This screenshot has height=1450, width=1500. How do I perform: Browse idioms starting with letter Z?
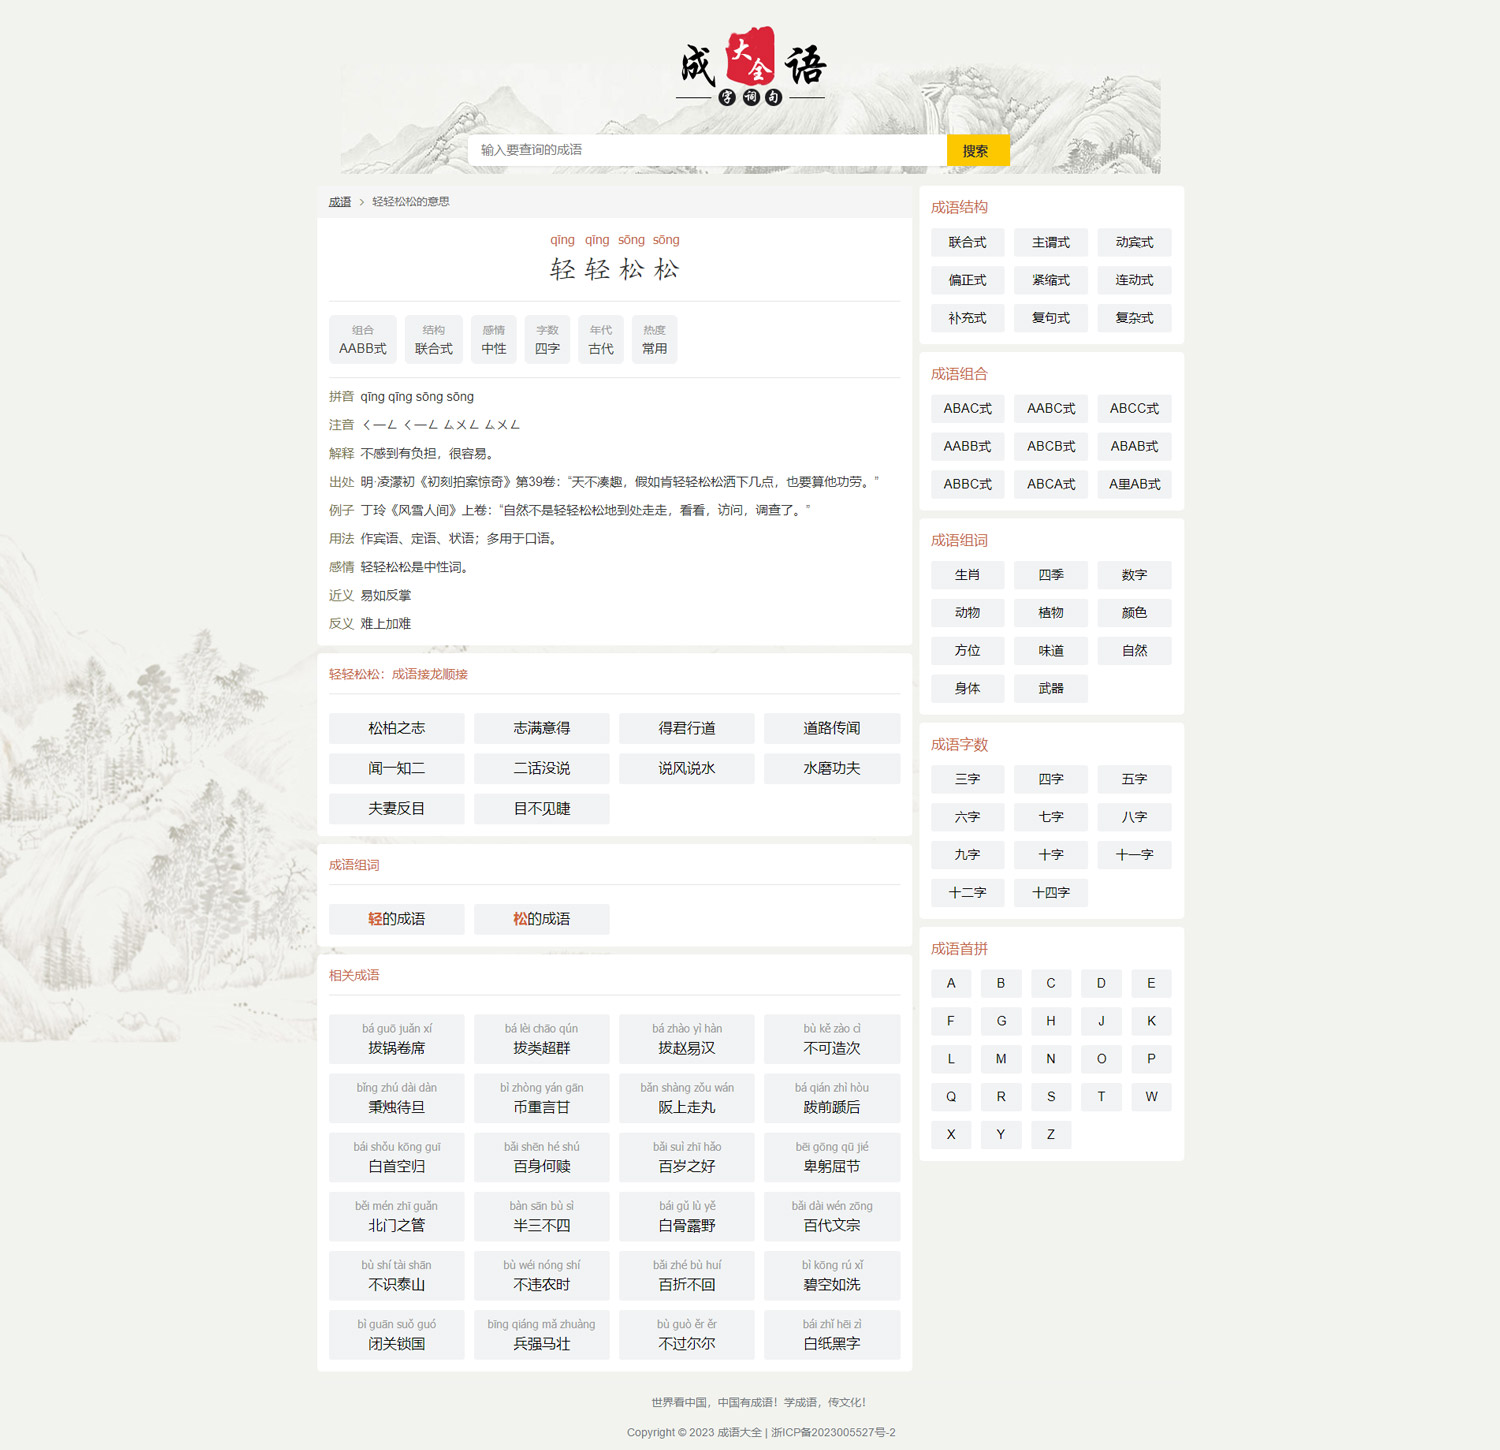click(x=1050, y=1135)
